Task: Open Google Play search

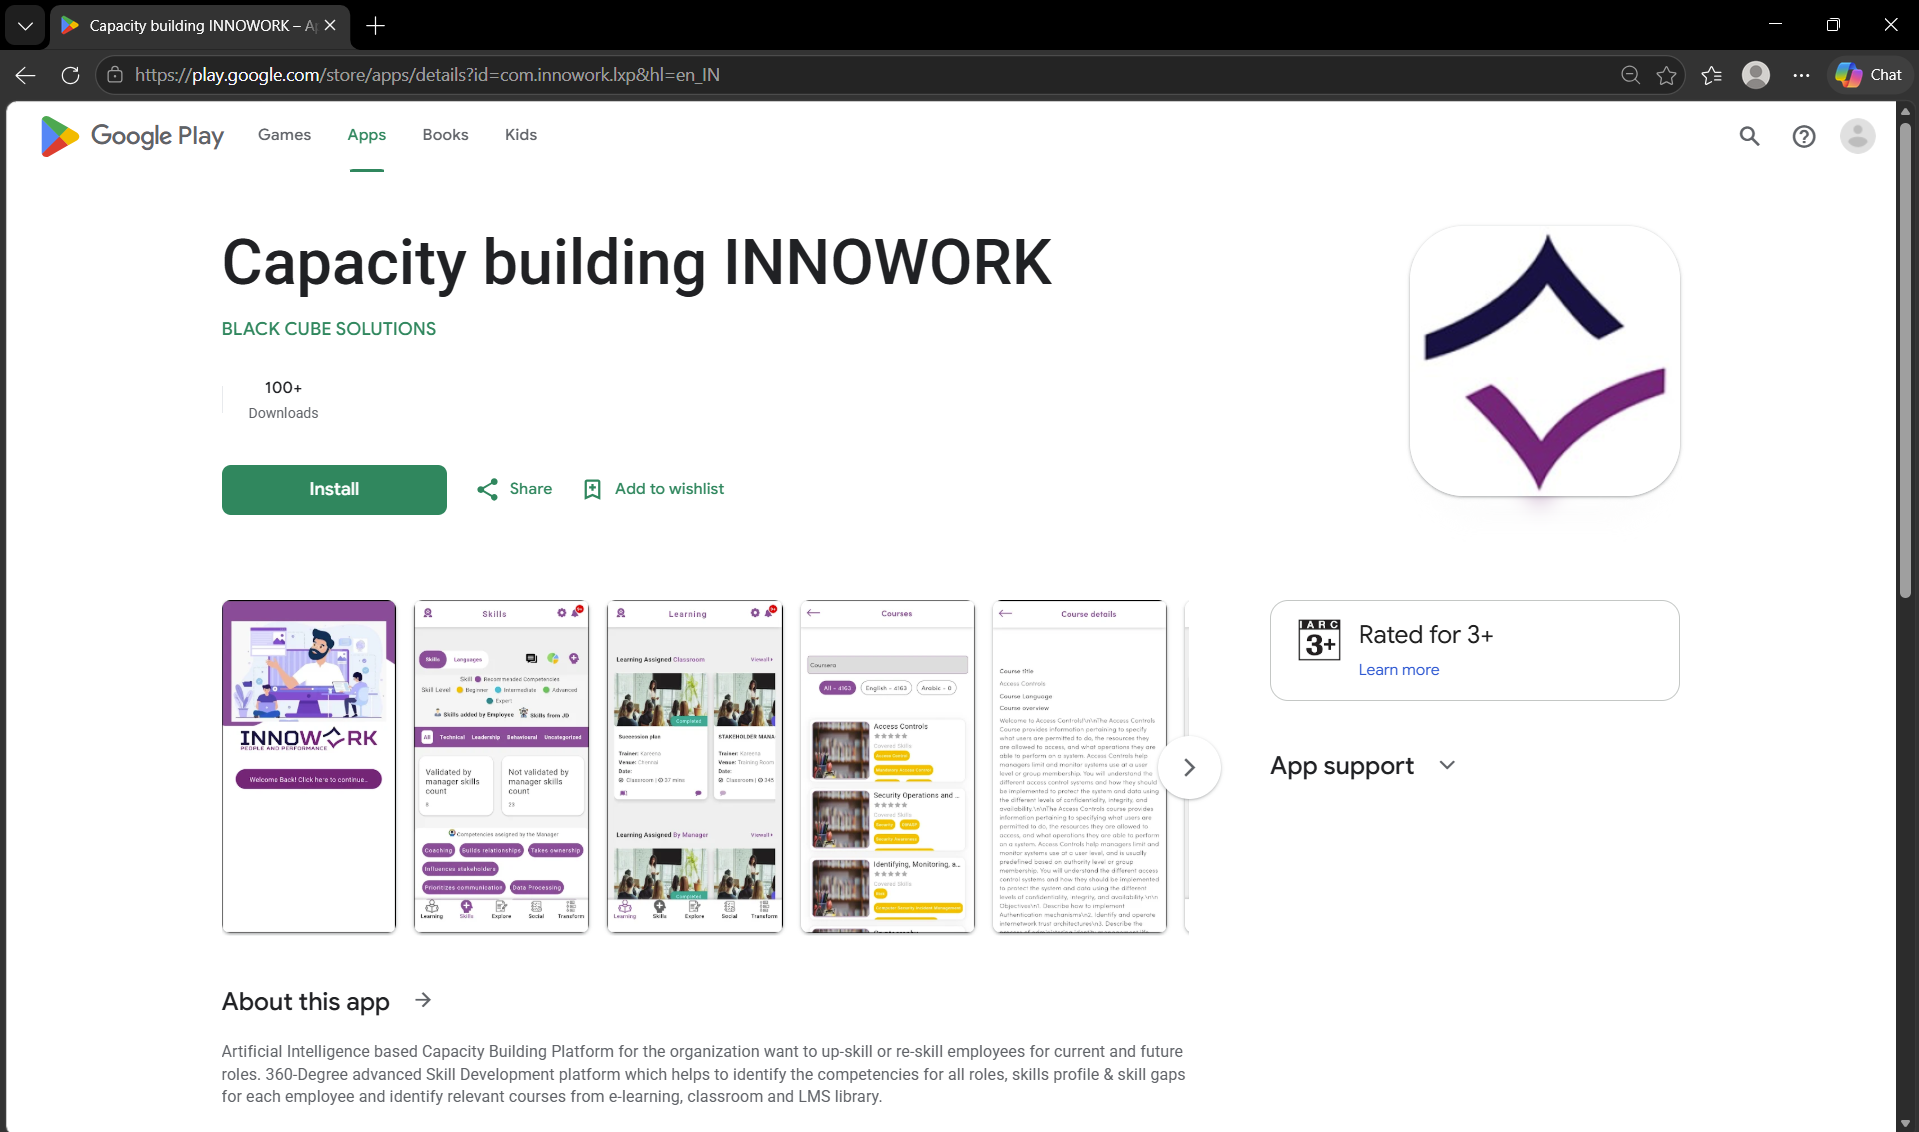Action: tap(1748, 136)
